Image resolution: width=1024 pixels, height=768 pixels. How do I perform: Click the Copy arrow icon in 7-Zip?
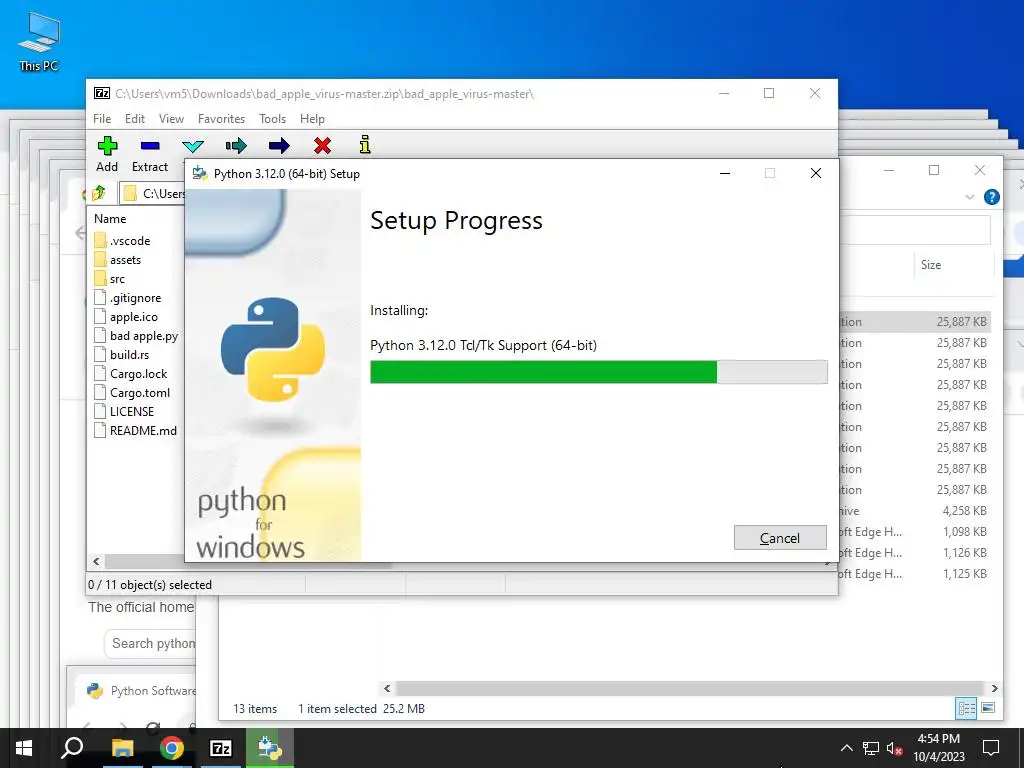click(236, 146)
